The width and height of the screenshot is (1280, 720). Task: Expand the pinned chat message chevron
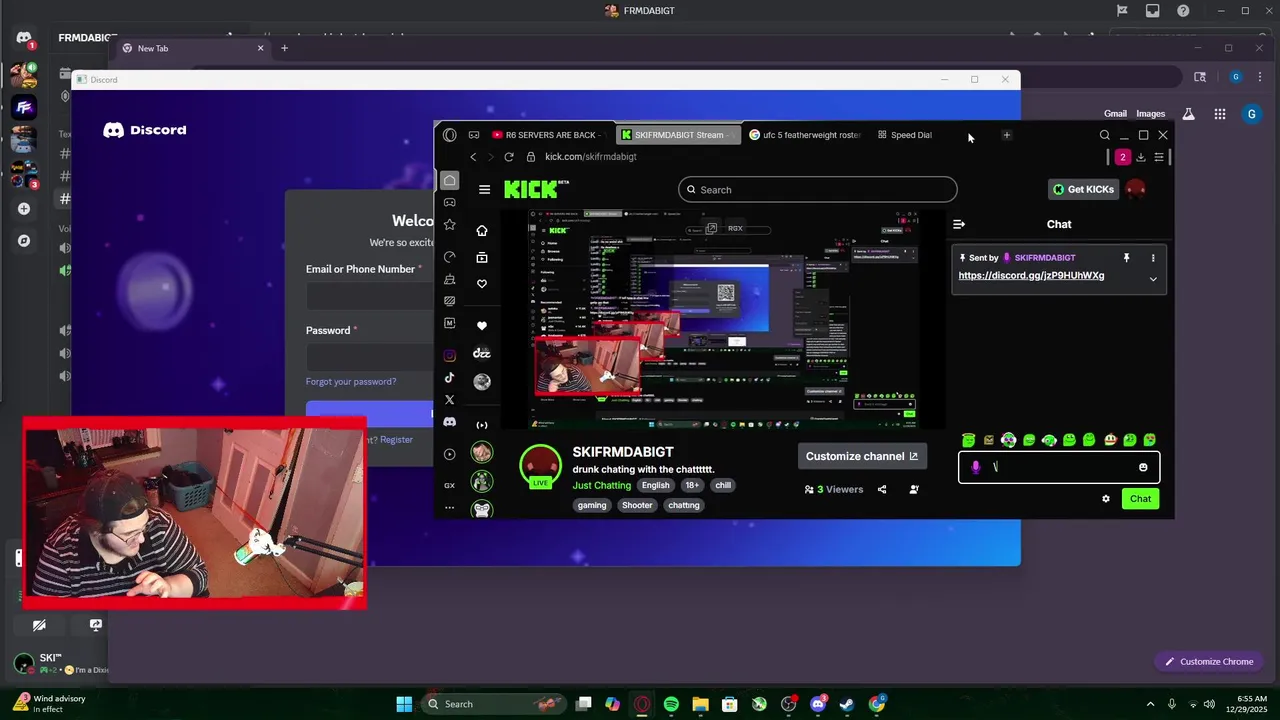click(x=1153, y=279)
